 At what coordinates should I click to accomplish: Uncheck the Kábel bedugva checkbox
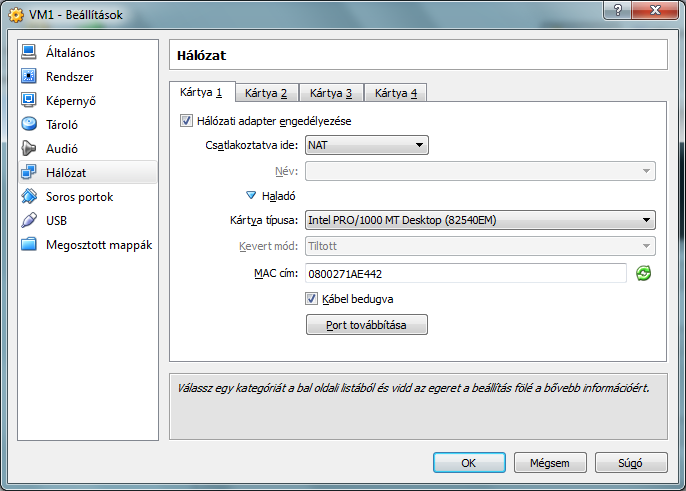coord(311,298)
